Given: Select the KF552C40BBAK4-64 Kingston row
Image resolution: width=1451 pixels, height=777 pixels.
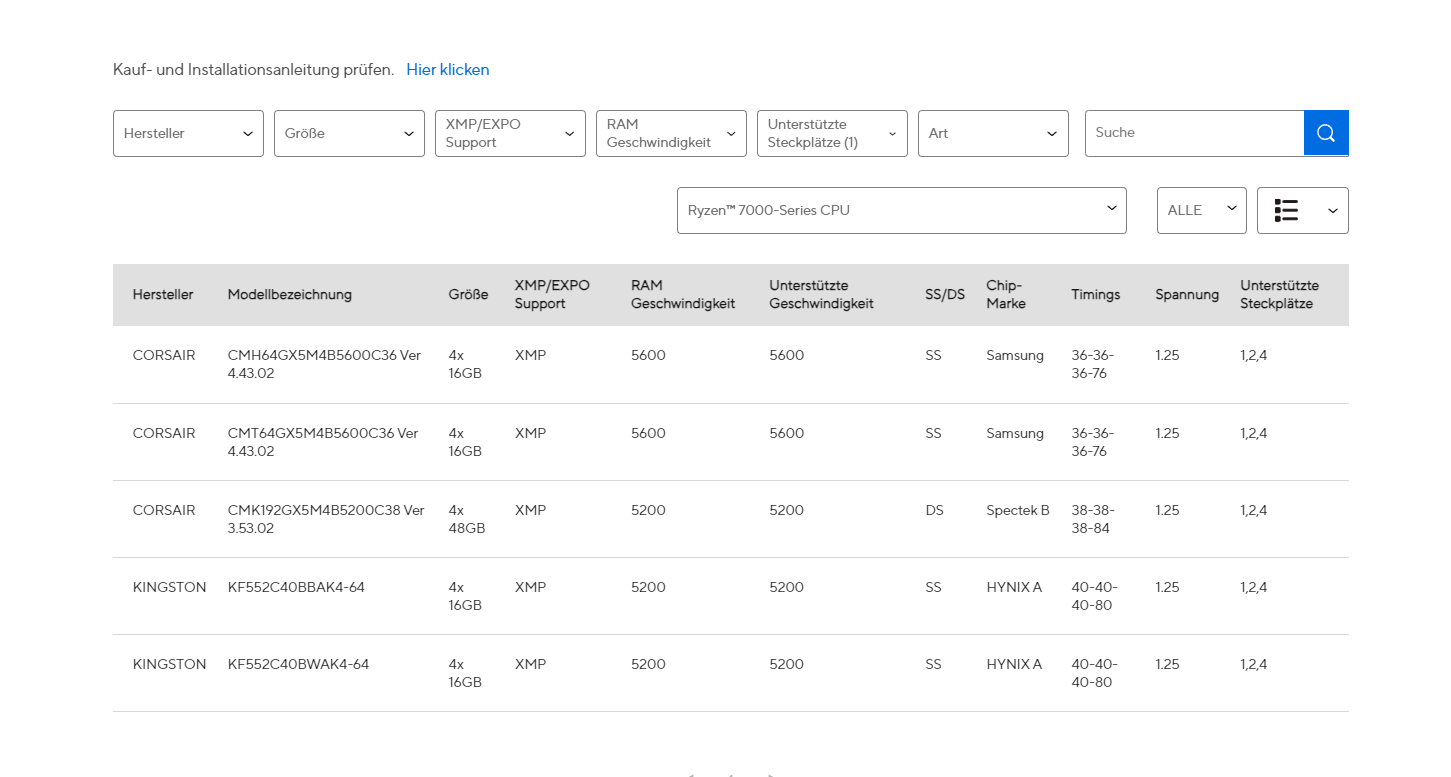Looking at the screenshot, I should click(296, 588).
